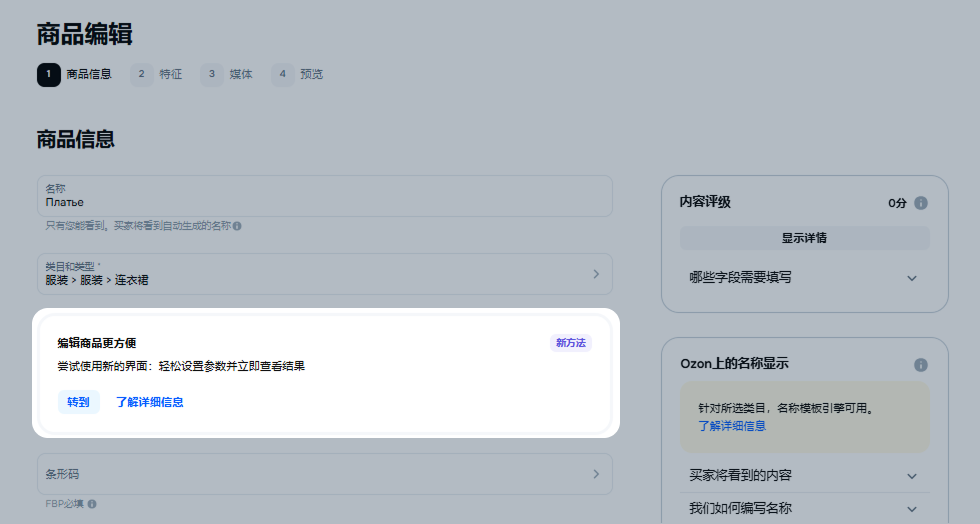Screen dimensions: 980x524
Task: Click the 显示详情 button
Action: point(804,238)
